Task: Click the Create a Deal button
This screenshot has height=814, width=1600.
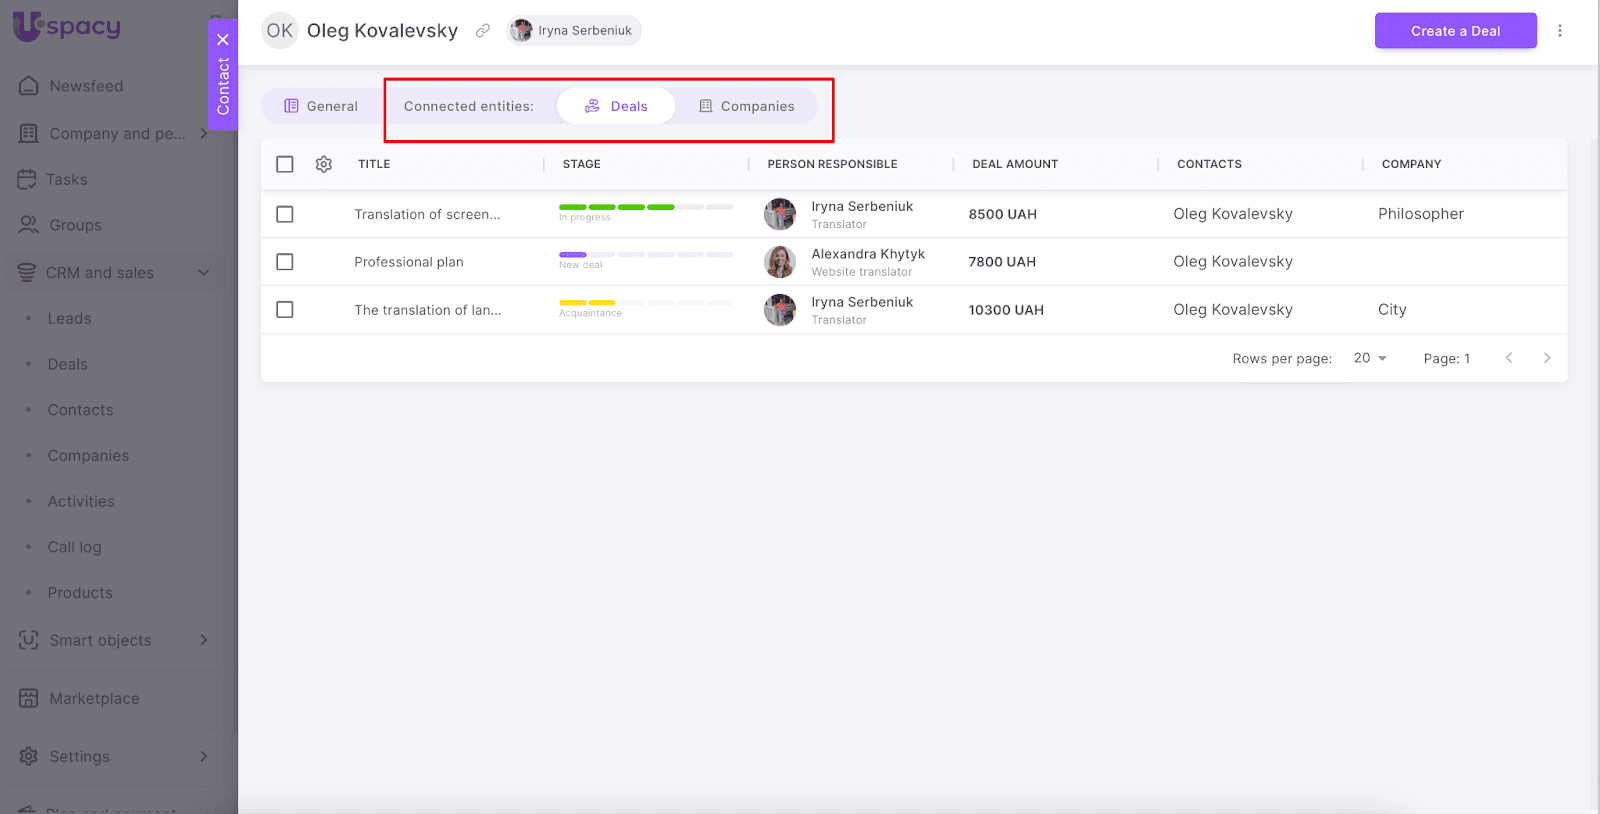Action: click(x=1455, y=31)
